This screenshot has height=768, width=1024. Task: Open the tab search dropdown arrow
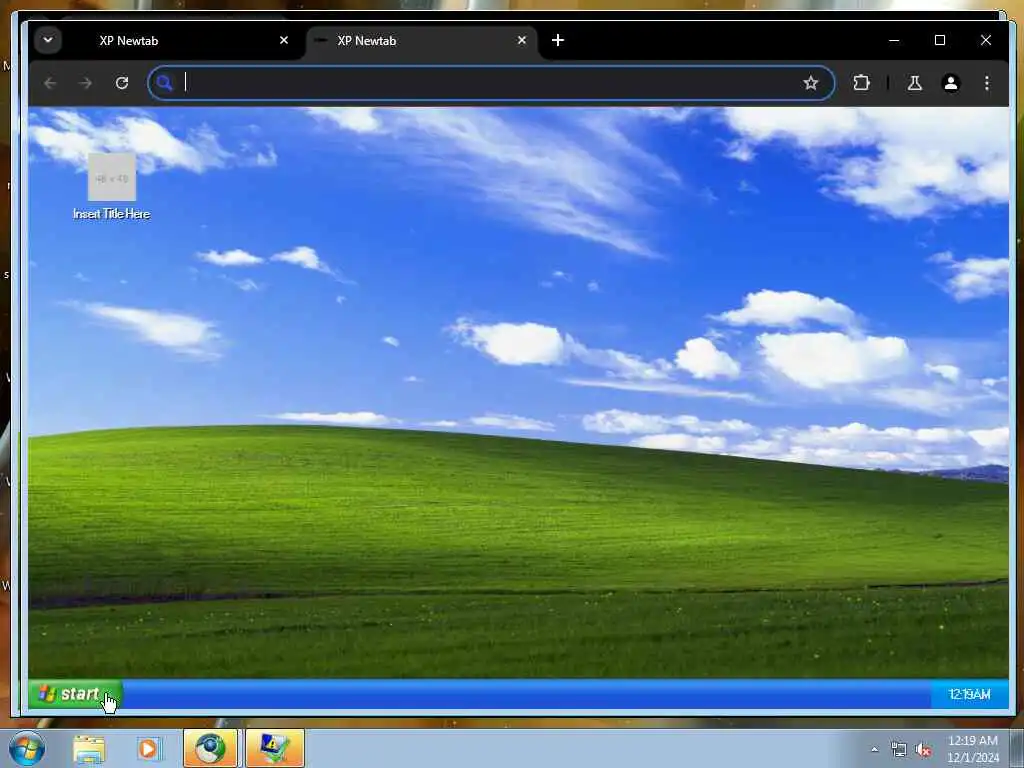coord(48,40)
